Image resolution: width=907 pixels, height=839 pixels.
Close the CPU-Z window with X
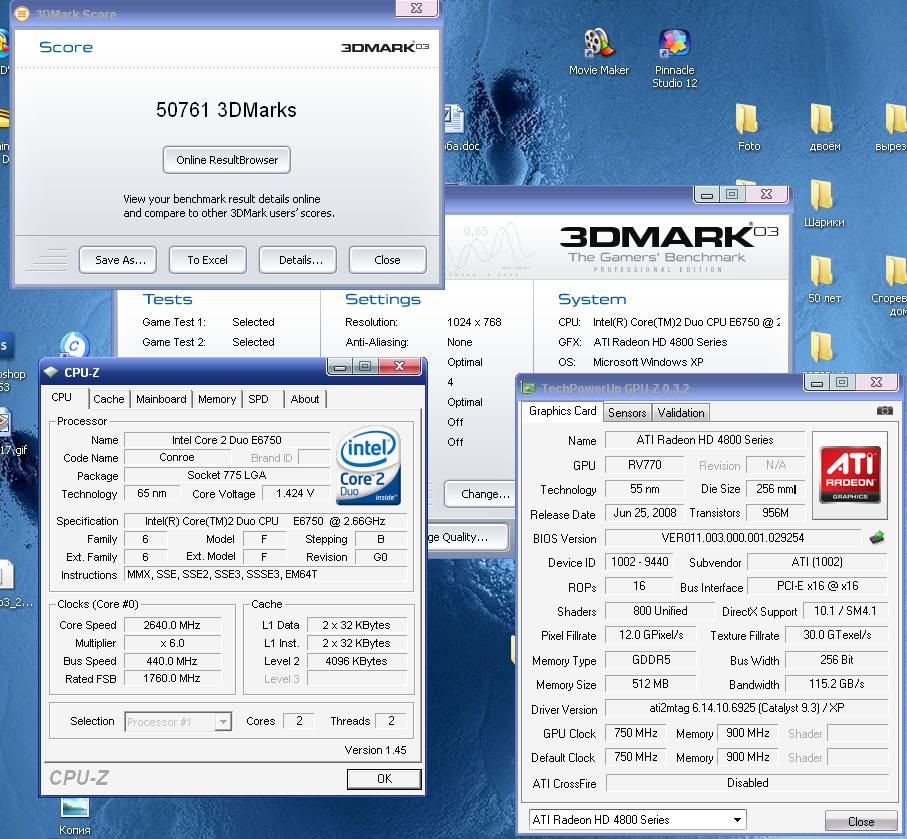click(399, 366)
